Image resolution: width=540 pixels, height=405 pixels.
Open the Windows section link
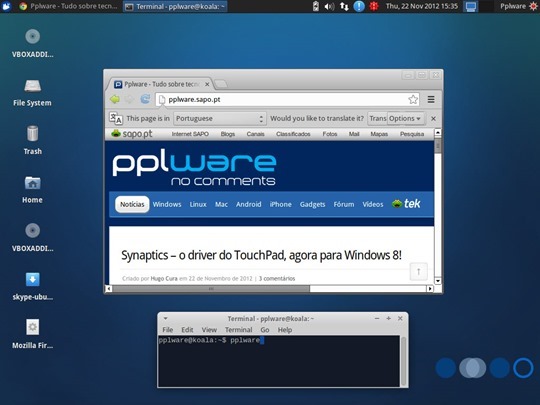click(167, 204)
